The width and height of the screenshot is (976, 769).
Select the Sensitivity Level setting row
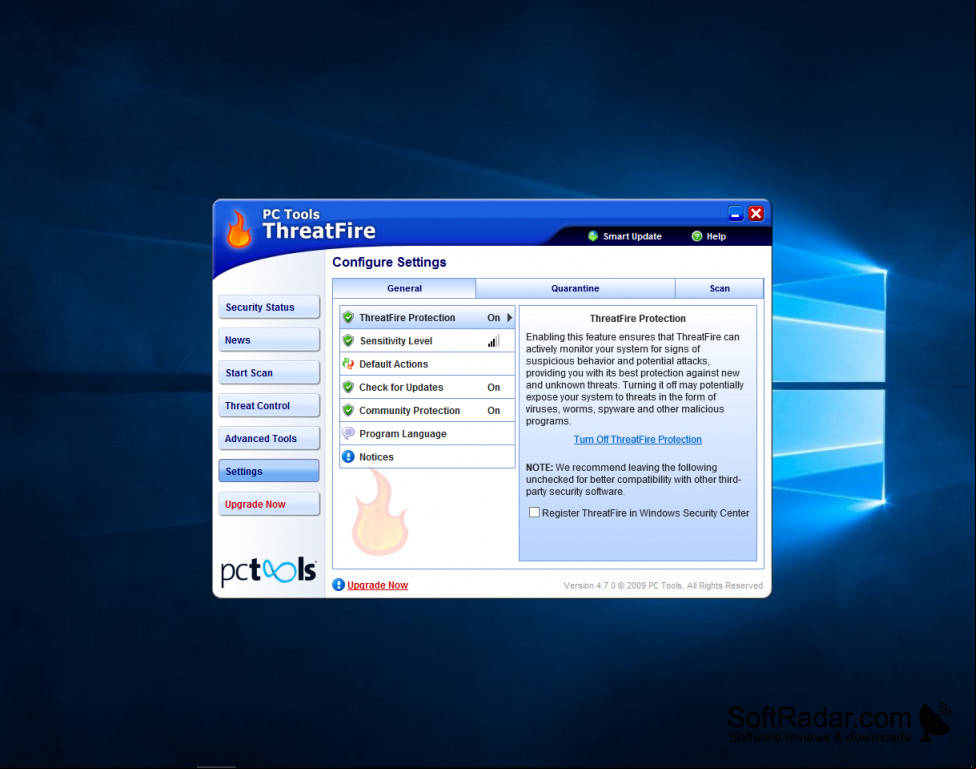click(x=427, y=341)
